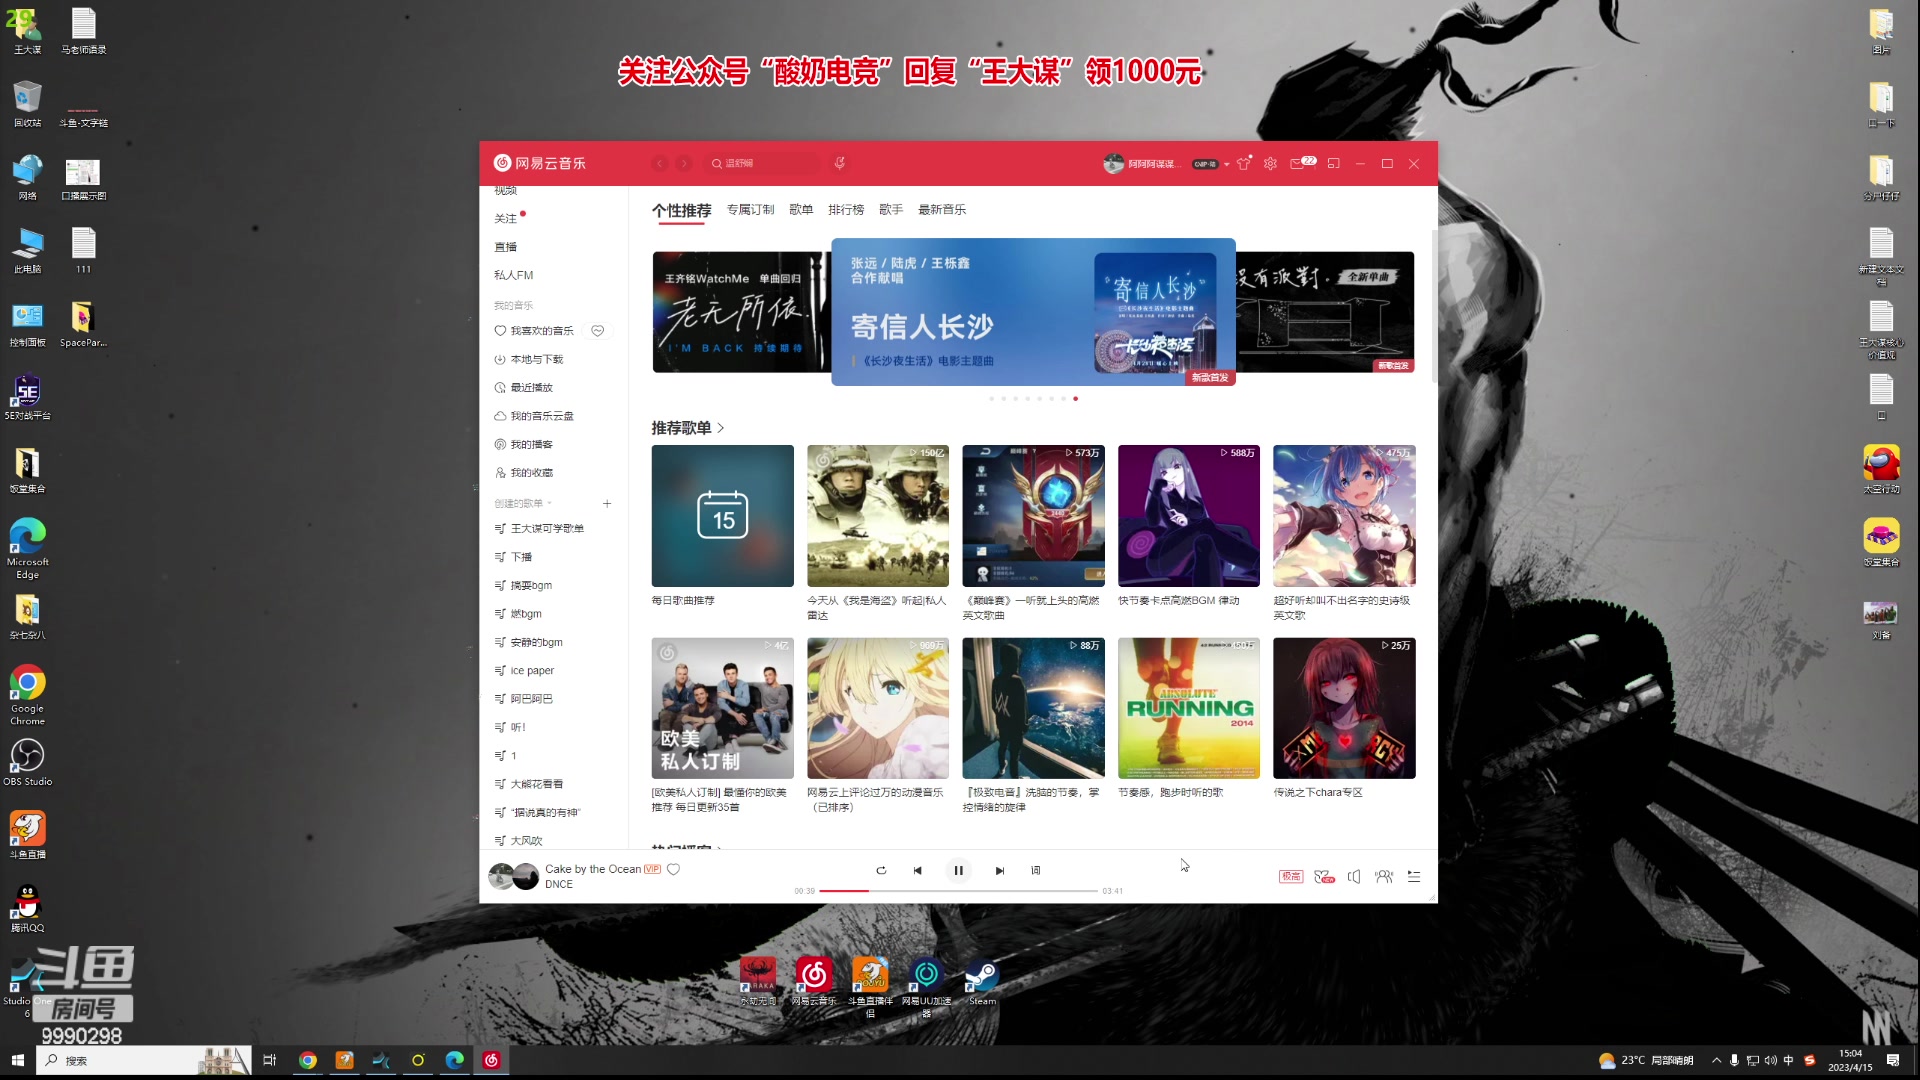Open the RUNNING 2014 playlist cover

[x=1189, y=708]
